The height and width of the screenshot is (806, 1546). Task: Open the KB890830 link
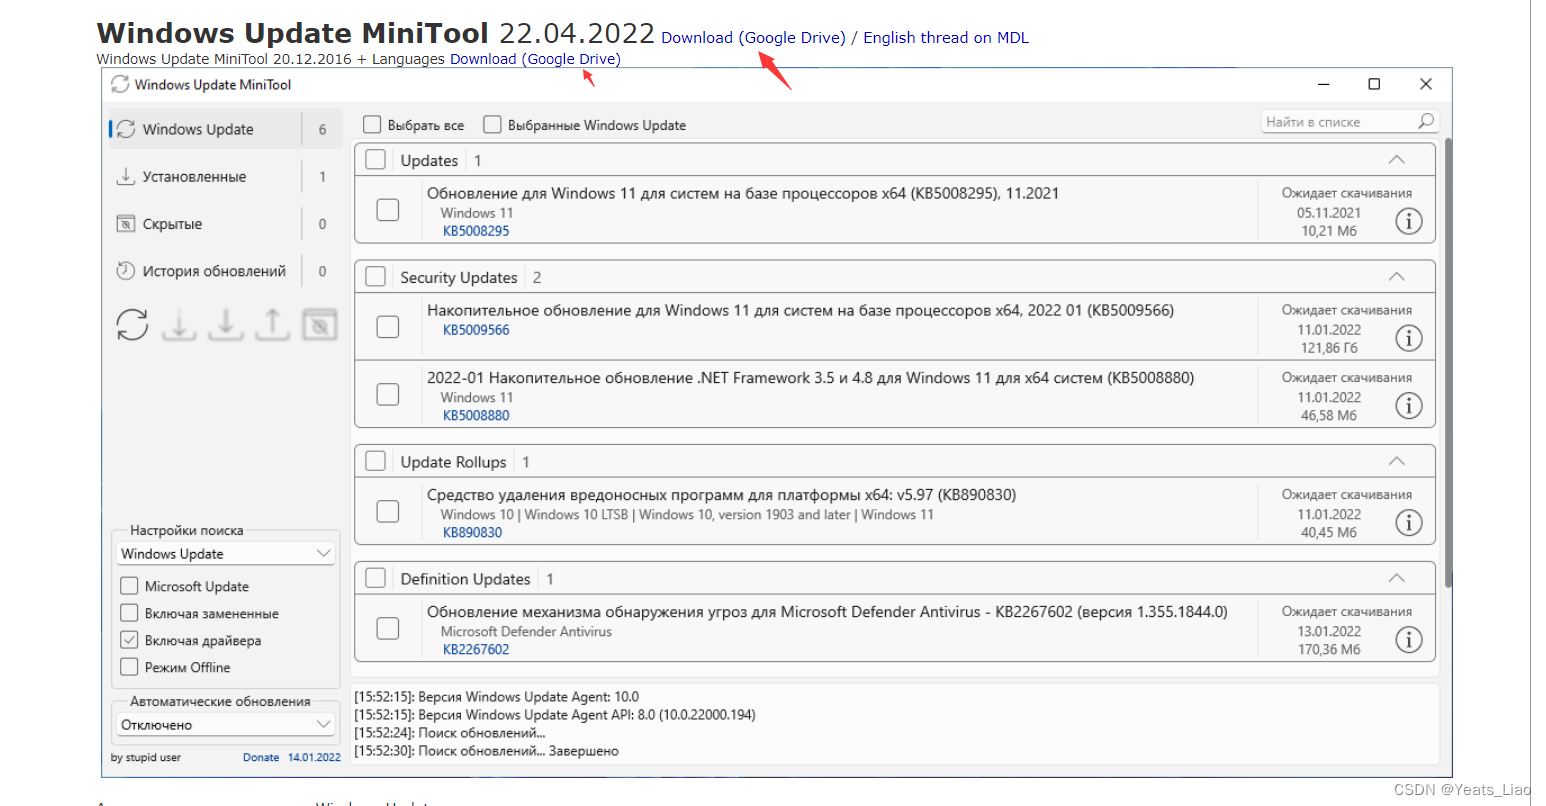point(473,533)
